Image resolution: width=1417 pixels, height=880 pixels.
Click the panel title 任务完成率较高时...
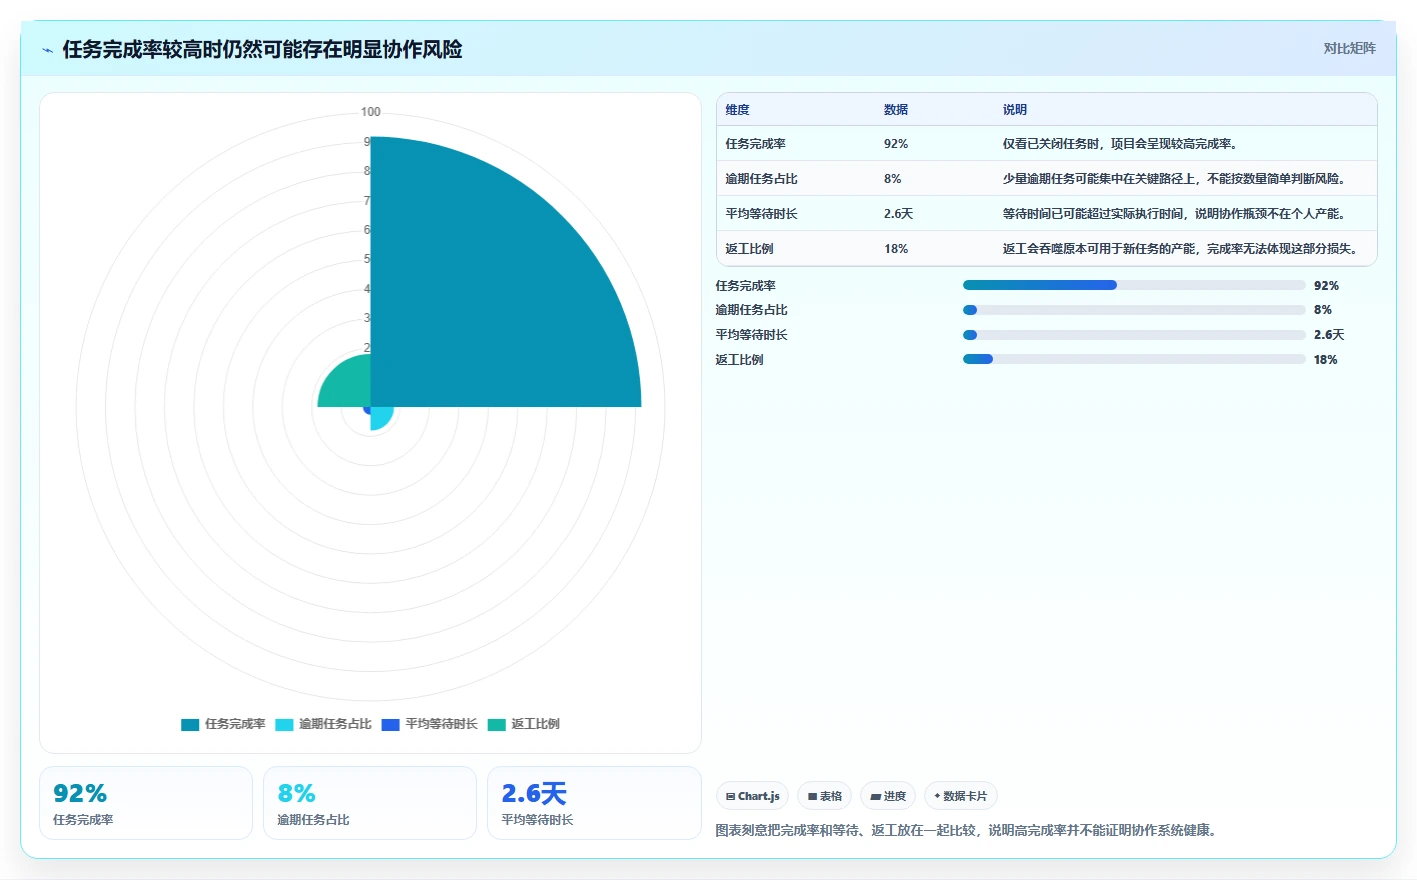(262, 50)
